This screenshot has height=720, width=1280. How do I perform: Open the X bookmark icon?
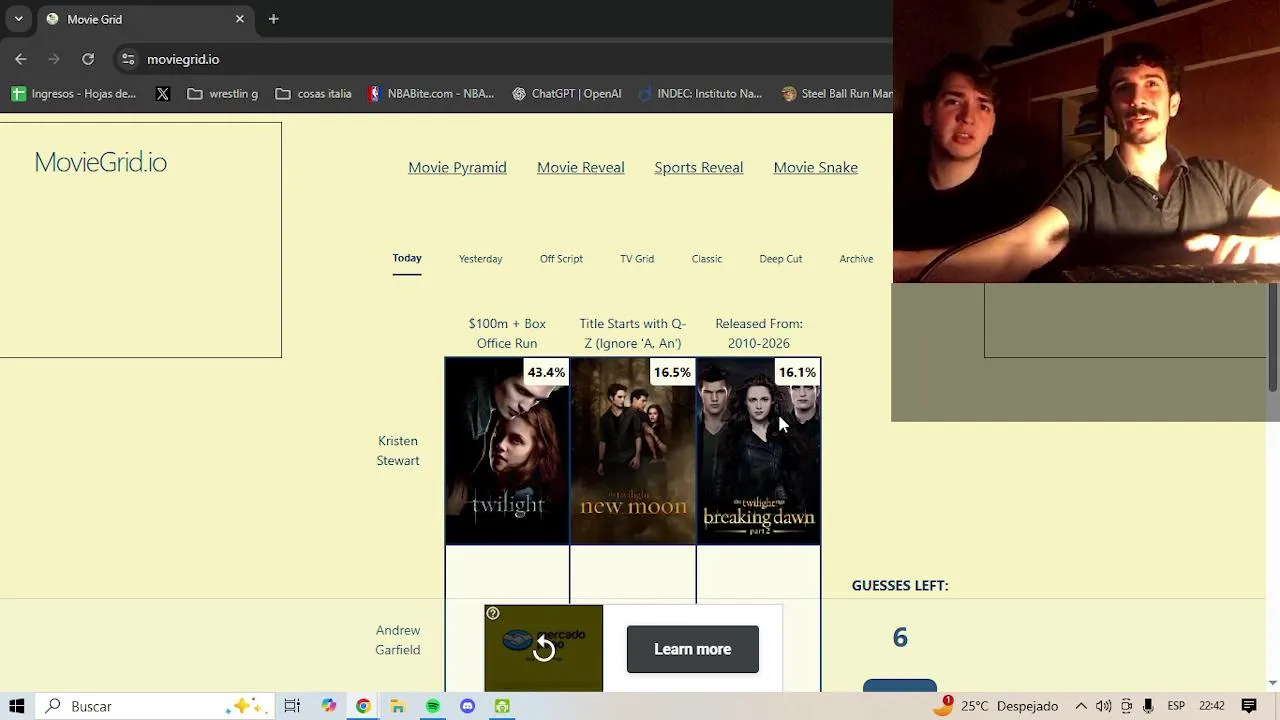coord(163,94)
